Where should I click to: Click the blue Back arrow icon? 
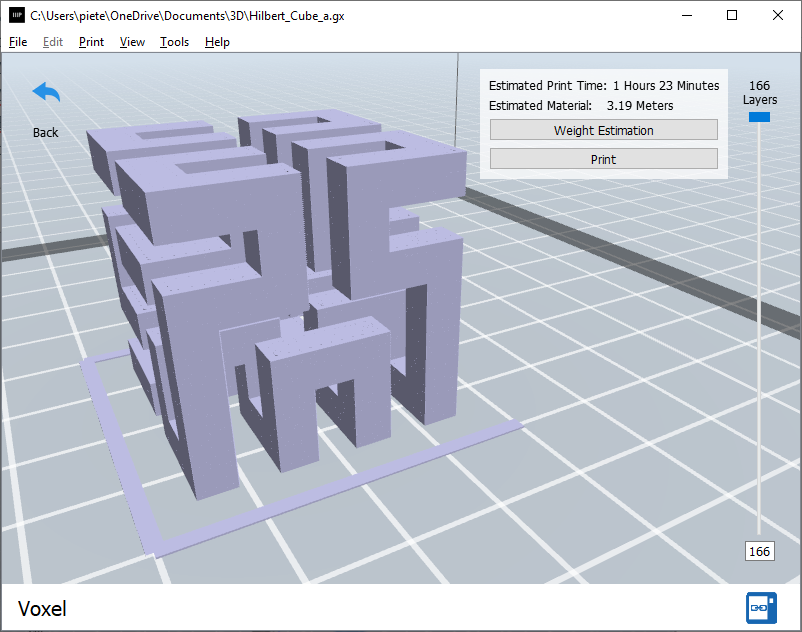click(x=46, y=92)
